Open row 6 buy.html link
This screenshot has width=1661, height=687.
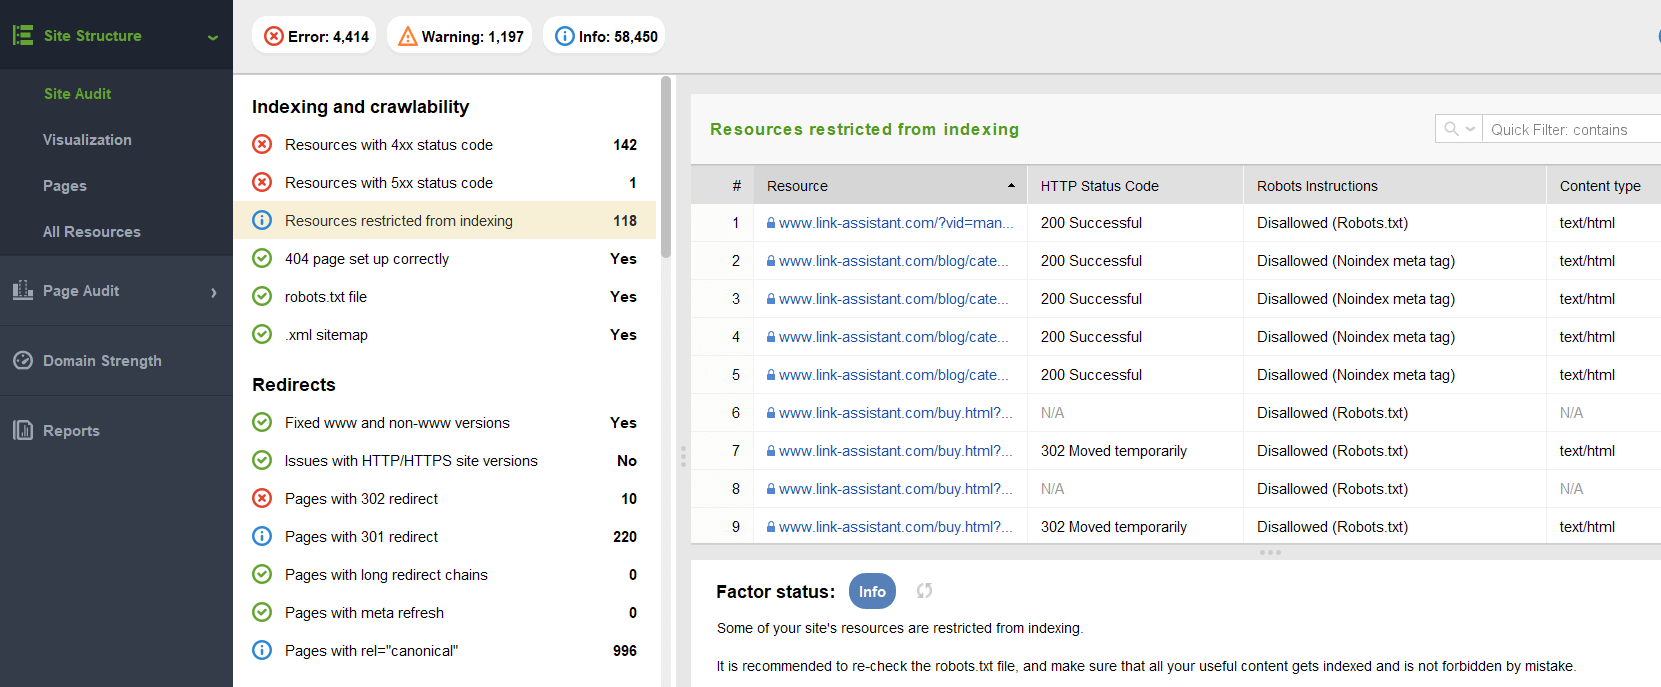pyautogui.click(x=896, y=413)
